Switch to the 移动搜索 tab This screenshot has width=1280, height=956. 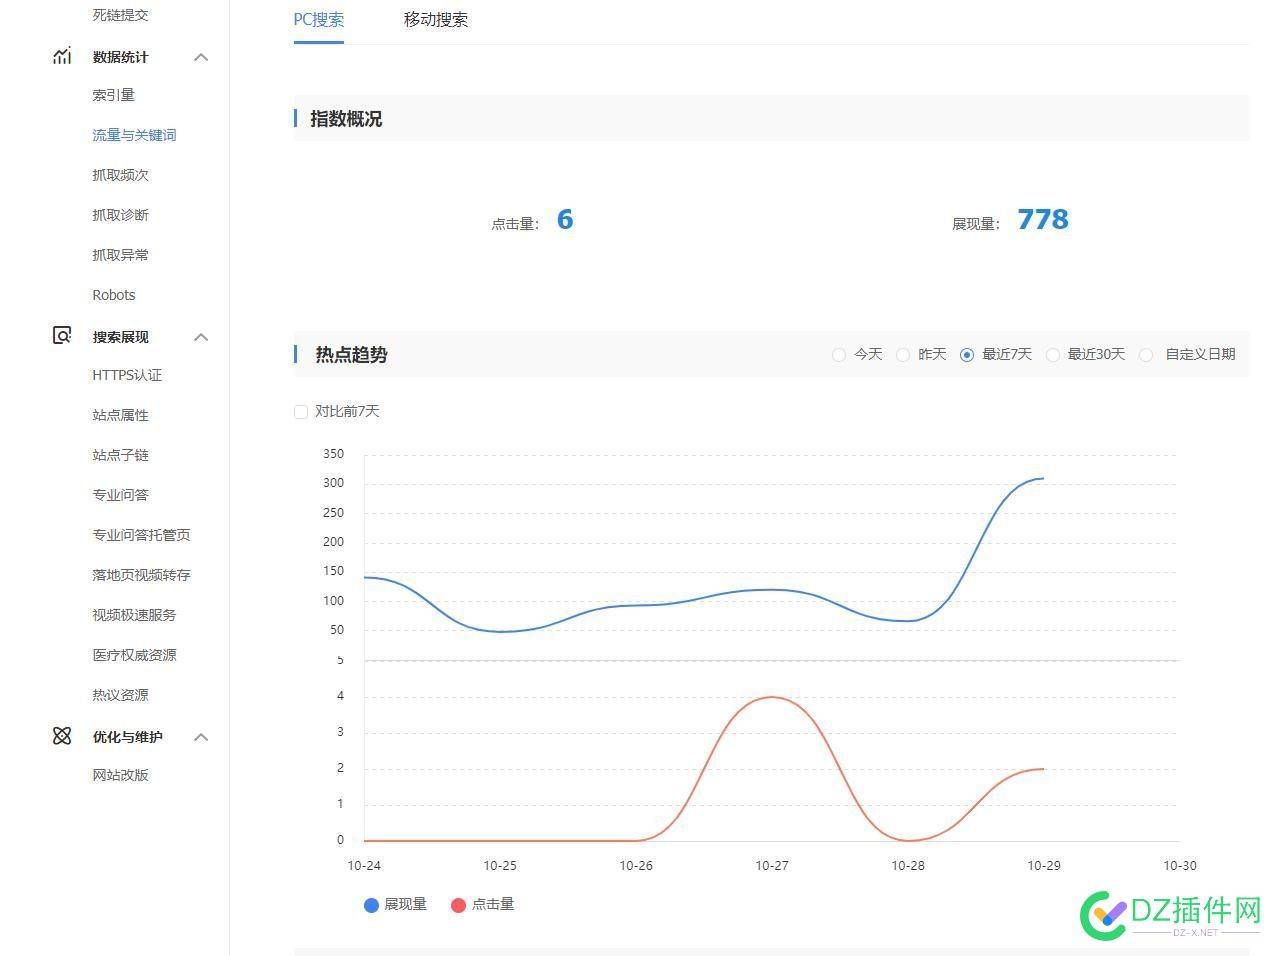coord(436,19)
